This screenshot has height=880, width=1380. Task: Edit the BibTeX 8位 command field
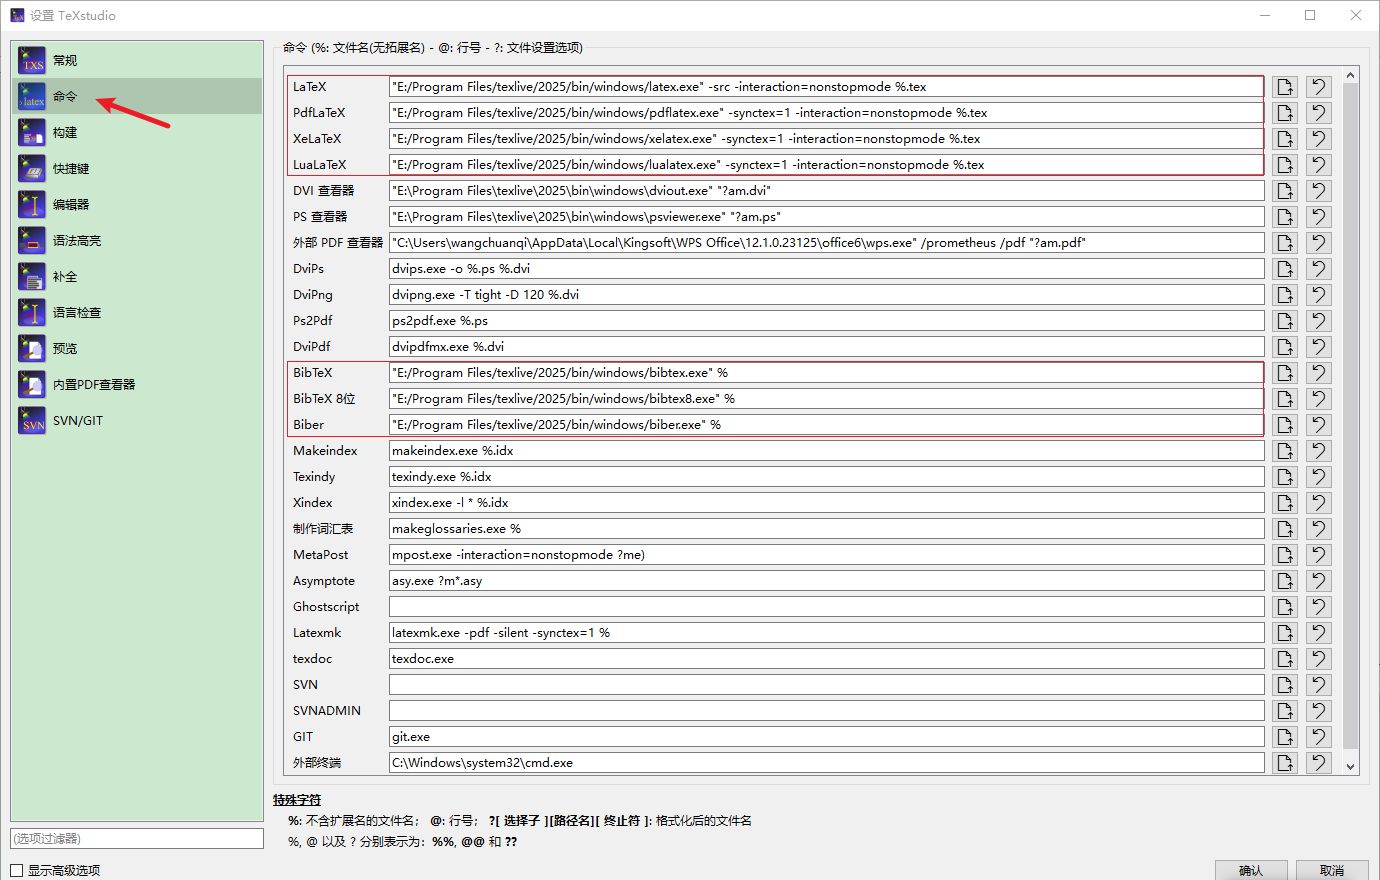826,399
